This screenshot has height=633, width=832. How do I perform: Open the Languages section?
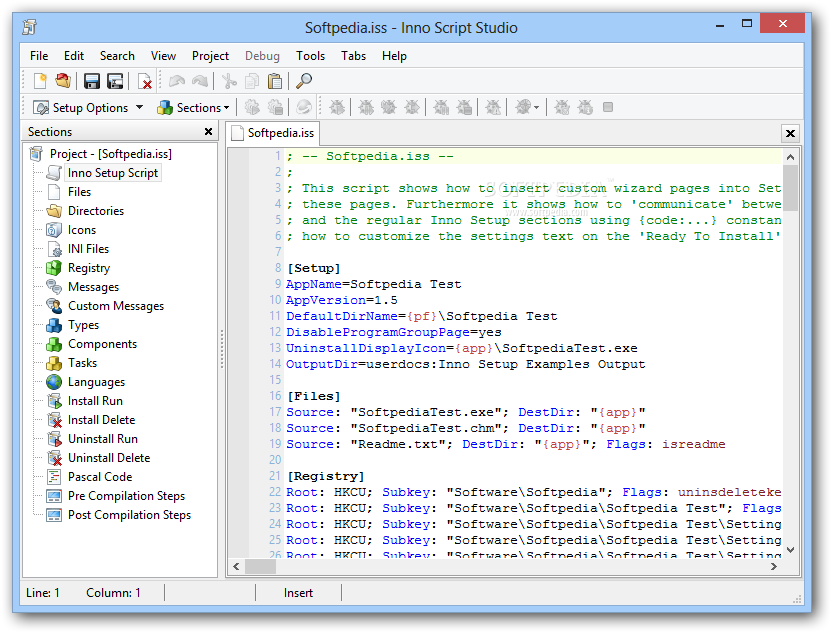tap(97, 382)
